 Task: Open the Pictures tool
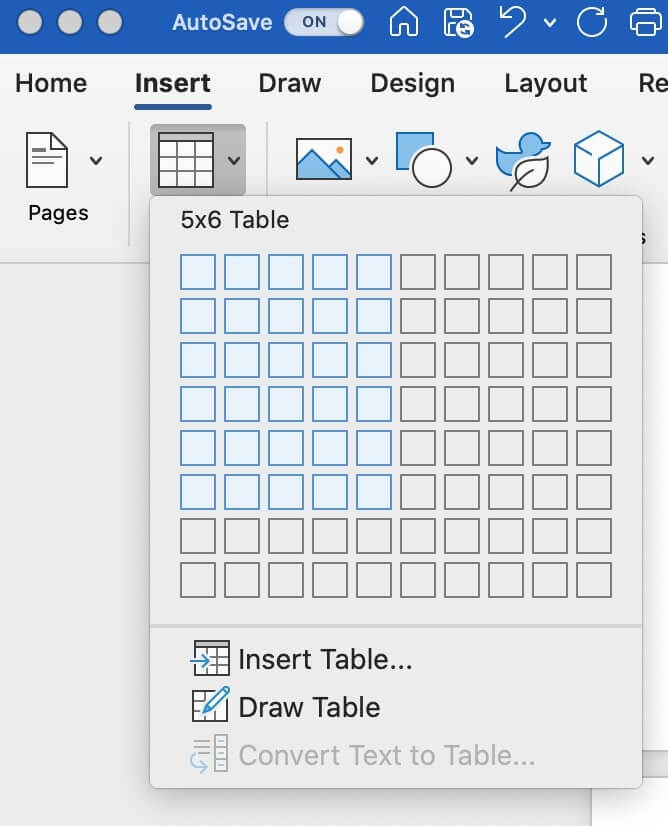tap(325, 158)
